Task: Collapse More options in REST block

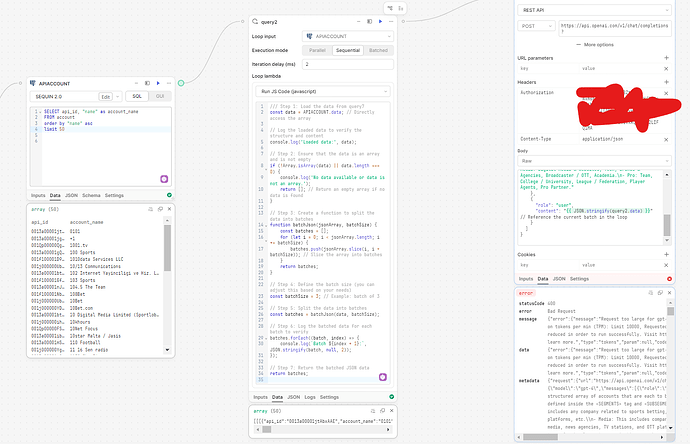Action: [x=595, y=45]
